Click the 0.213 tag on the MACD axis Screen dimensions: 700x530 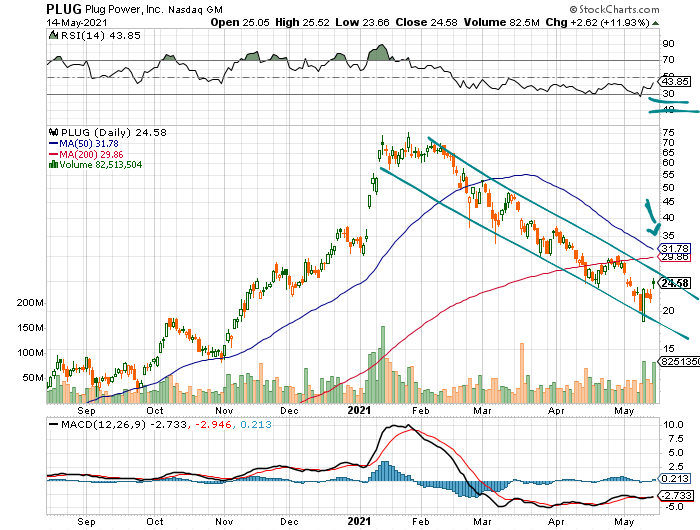677,479
